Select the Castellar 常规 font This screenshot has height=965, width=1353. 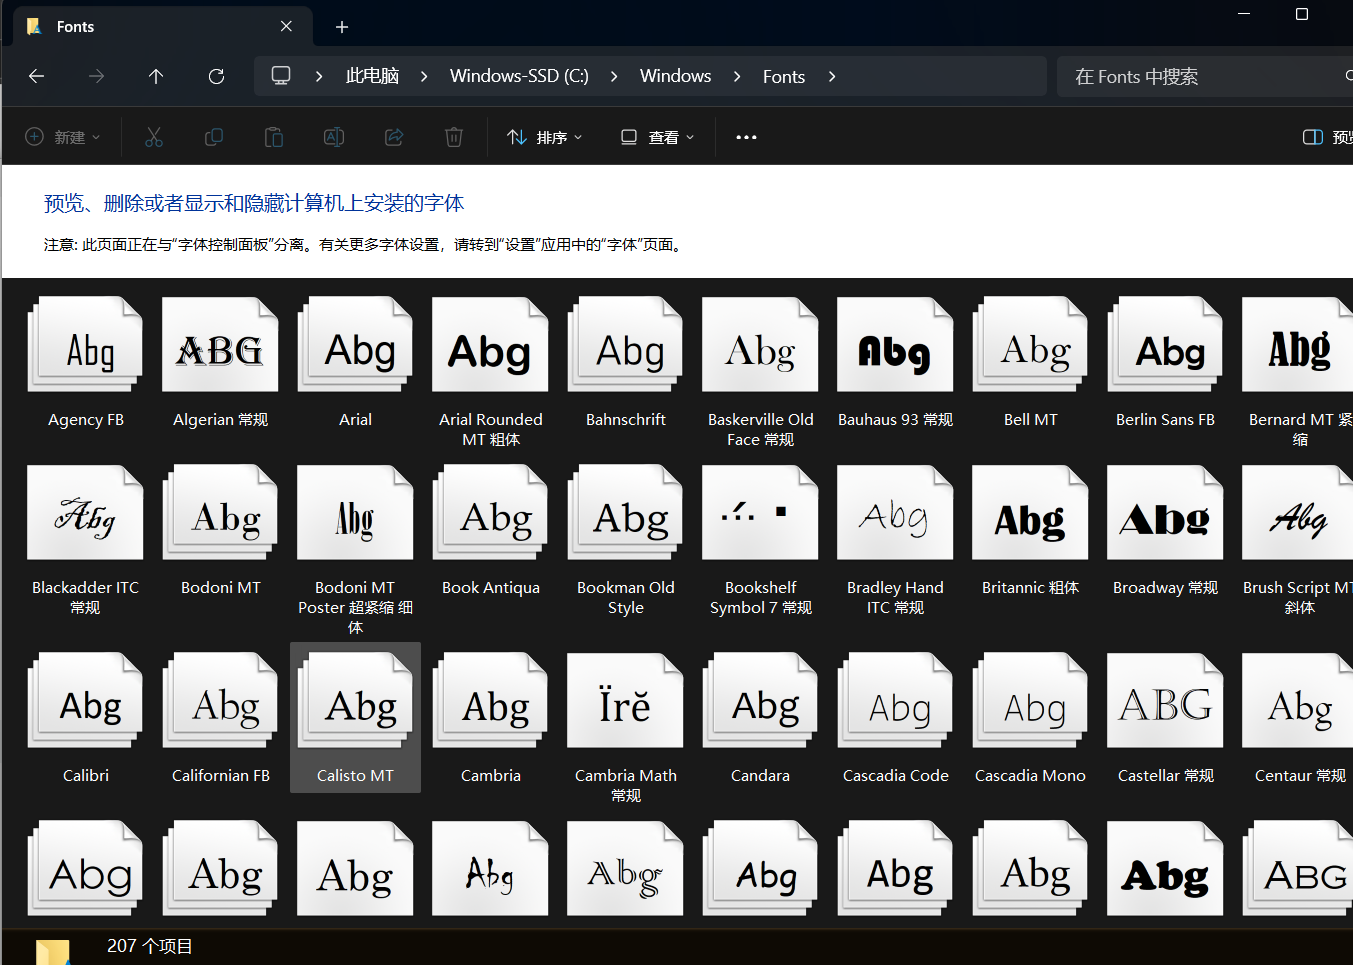[x=1165, y=718]
